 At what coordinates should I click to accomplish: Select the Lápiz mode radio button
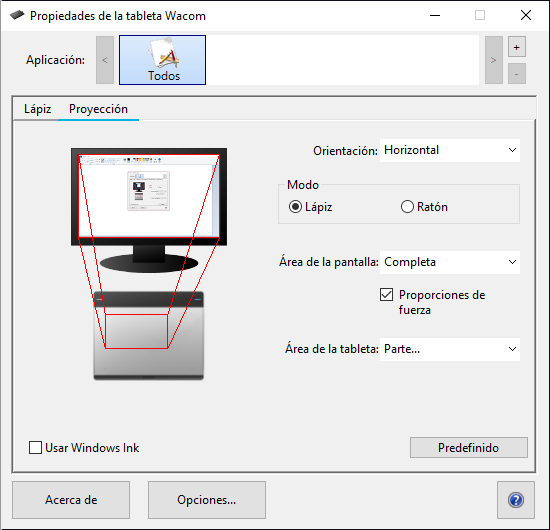pos(295,207)
